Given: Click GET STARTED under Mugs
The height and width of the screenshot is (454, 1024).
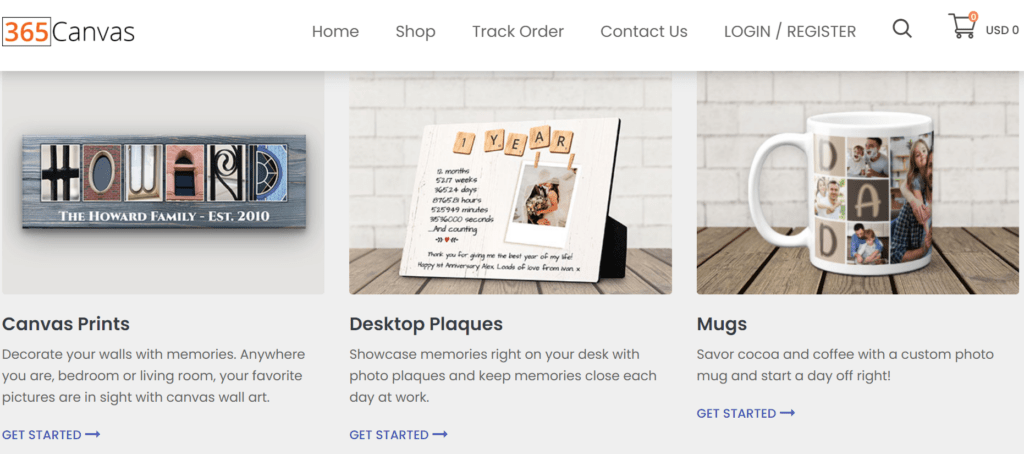Looking at the screenshot, I should click(736, 413).
